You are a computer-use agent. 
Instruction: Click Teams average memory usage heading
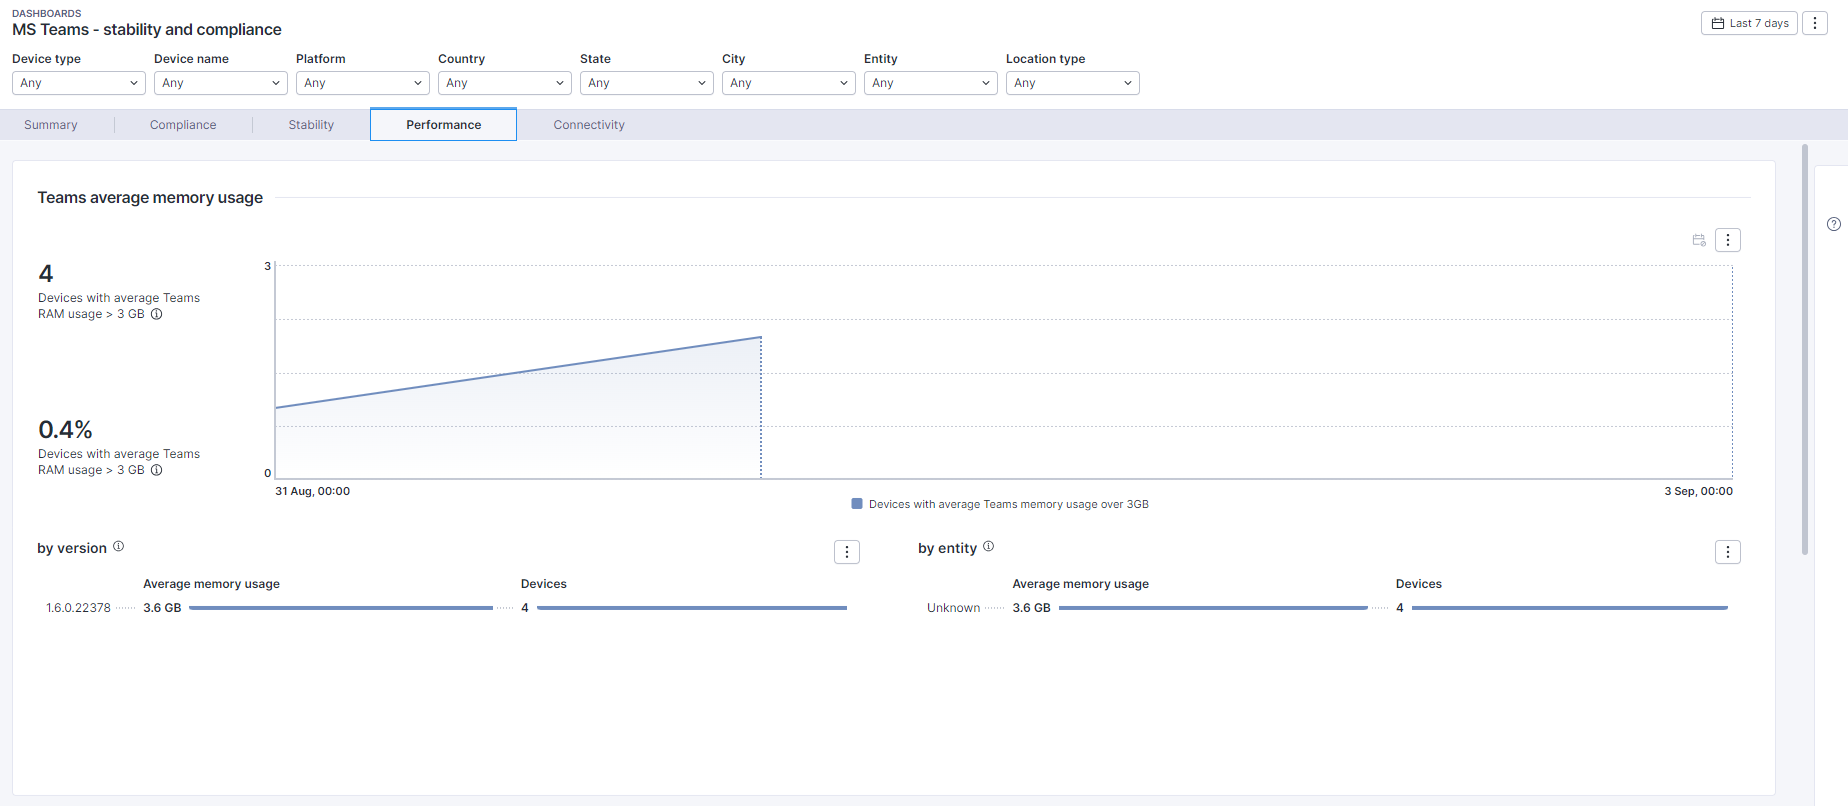tap(150, 198)
